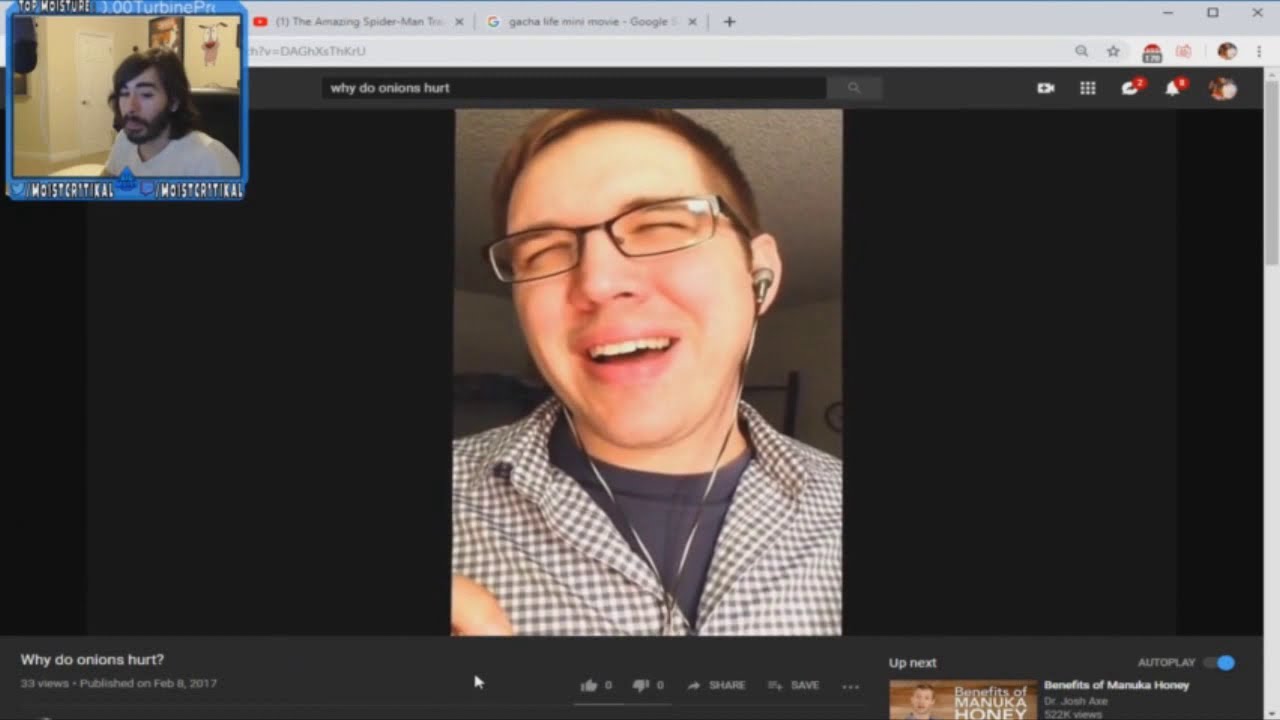Bookmark this page with the star icon
This screenshot has width=1280, height=720.
[1113, 51]
